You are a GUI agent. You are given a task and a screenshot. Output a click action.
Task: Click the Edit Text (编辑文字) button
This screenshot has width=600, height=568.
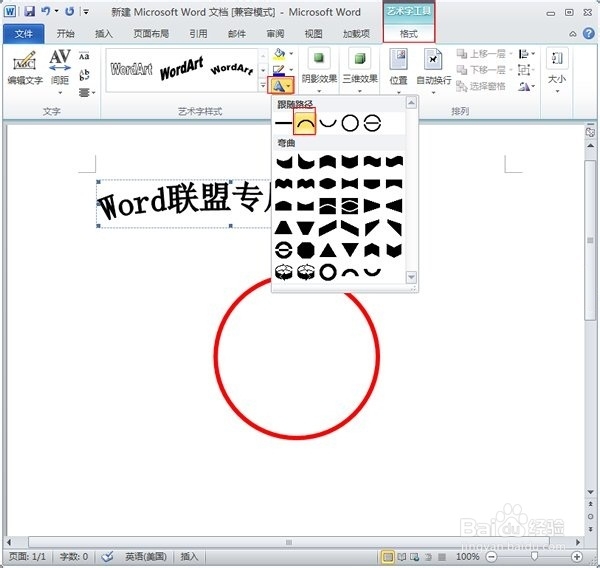[x=25, y=67]
